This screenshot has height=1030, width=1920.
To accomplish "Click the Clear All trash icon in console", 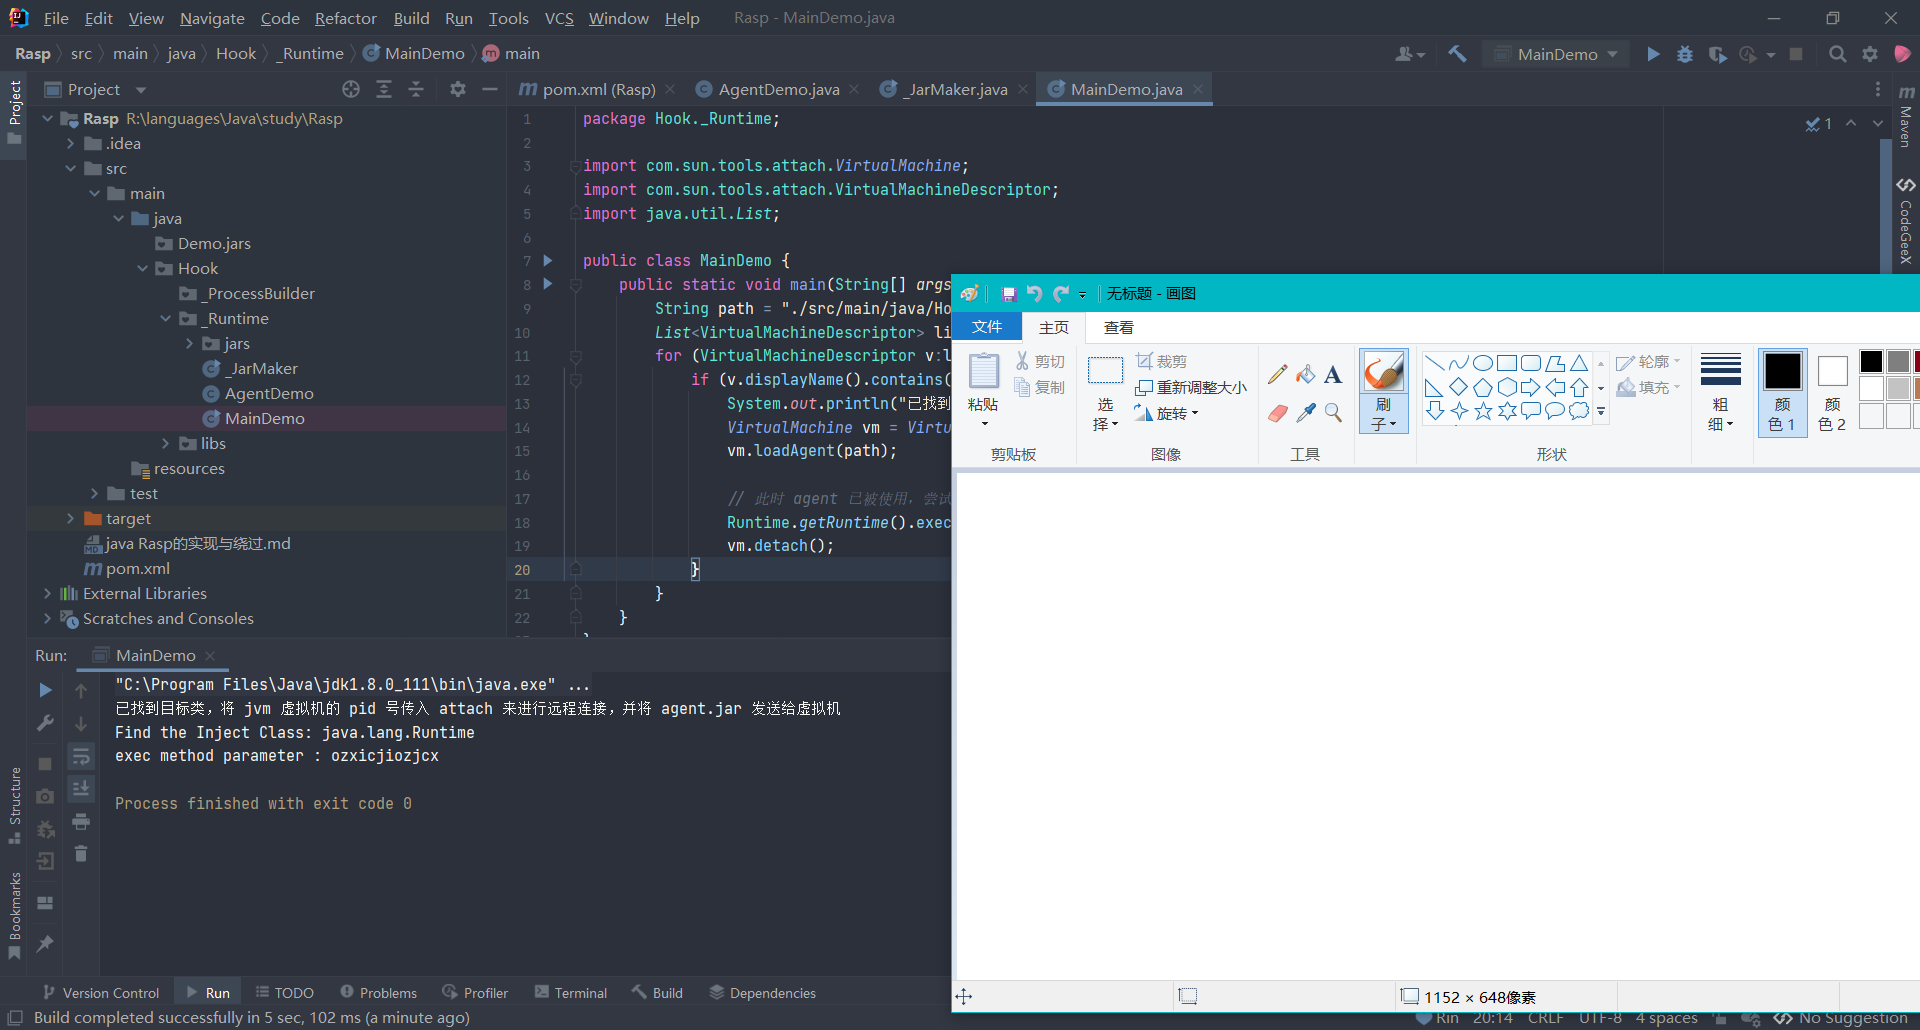I will point(81,854).
